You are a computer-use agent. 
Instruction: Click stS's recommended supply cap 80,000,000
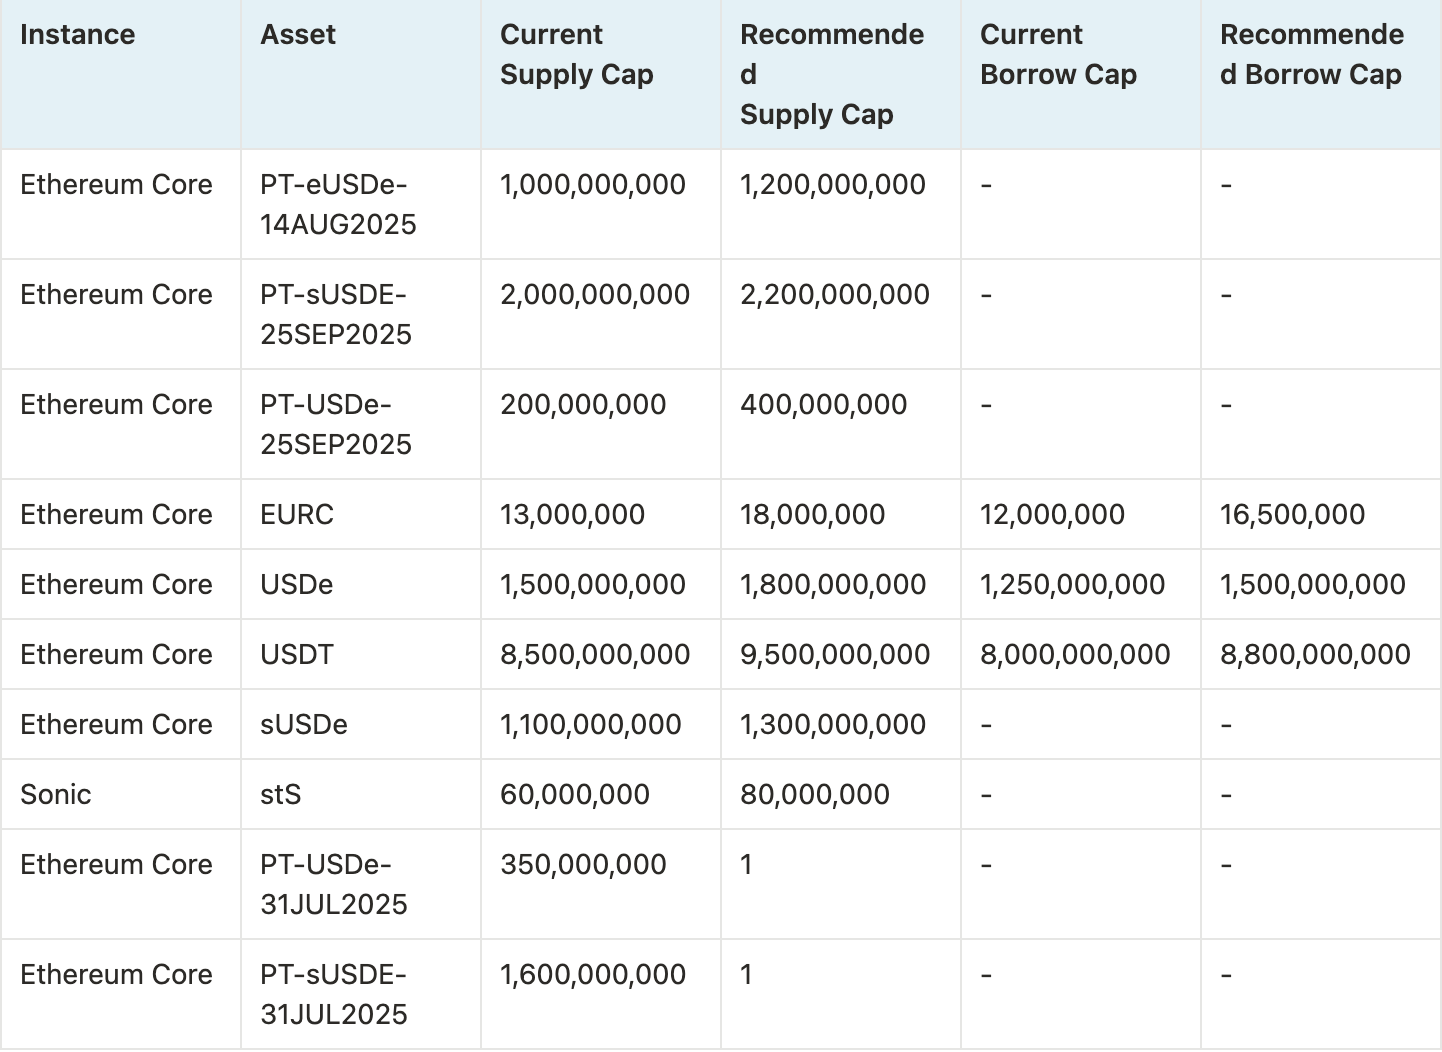pos(814,794)
